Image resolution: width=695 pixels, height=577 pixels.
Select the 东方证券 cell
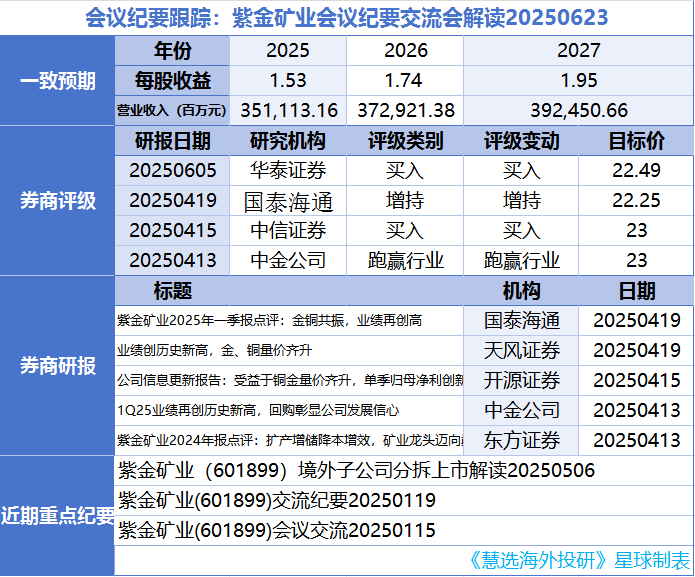pyautogui.click(x=521, y=440)
